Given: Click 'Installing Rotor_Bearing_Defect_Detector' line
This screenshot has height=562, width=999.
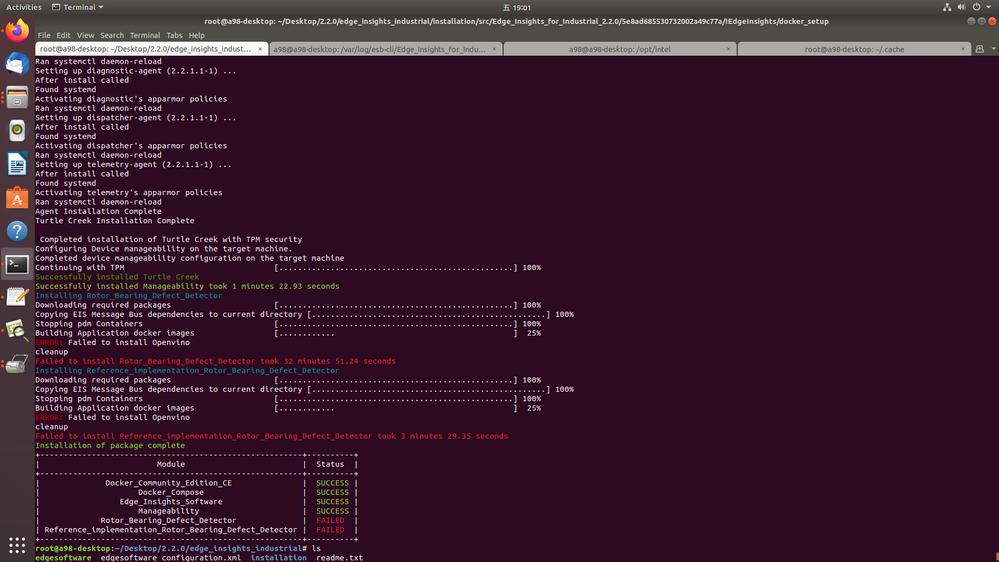Looking at the screenshot, I should pos(129,296).
